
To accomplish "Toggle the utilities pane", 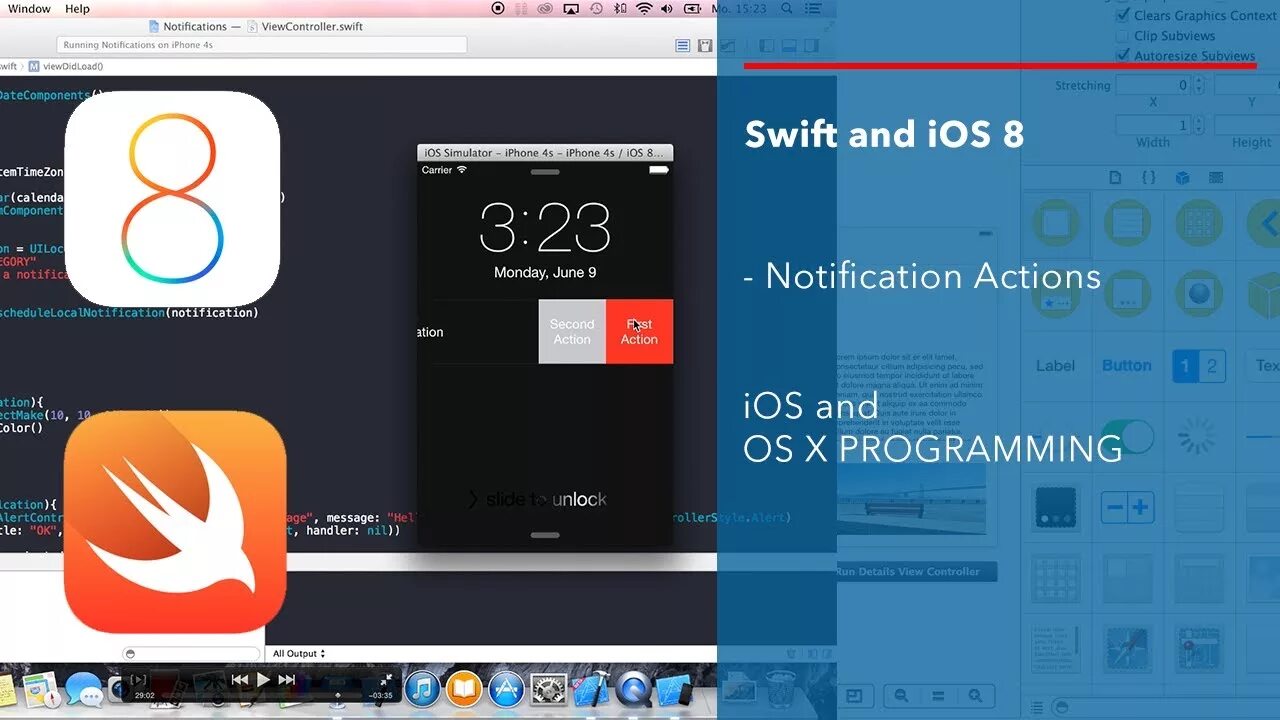I will coord(811,45).
